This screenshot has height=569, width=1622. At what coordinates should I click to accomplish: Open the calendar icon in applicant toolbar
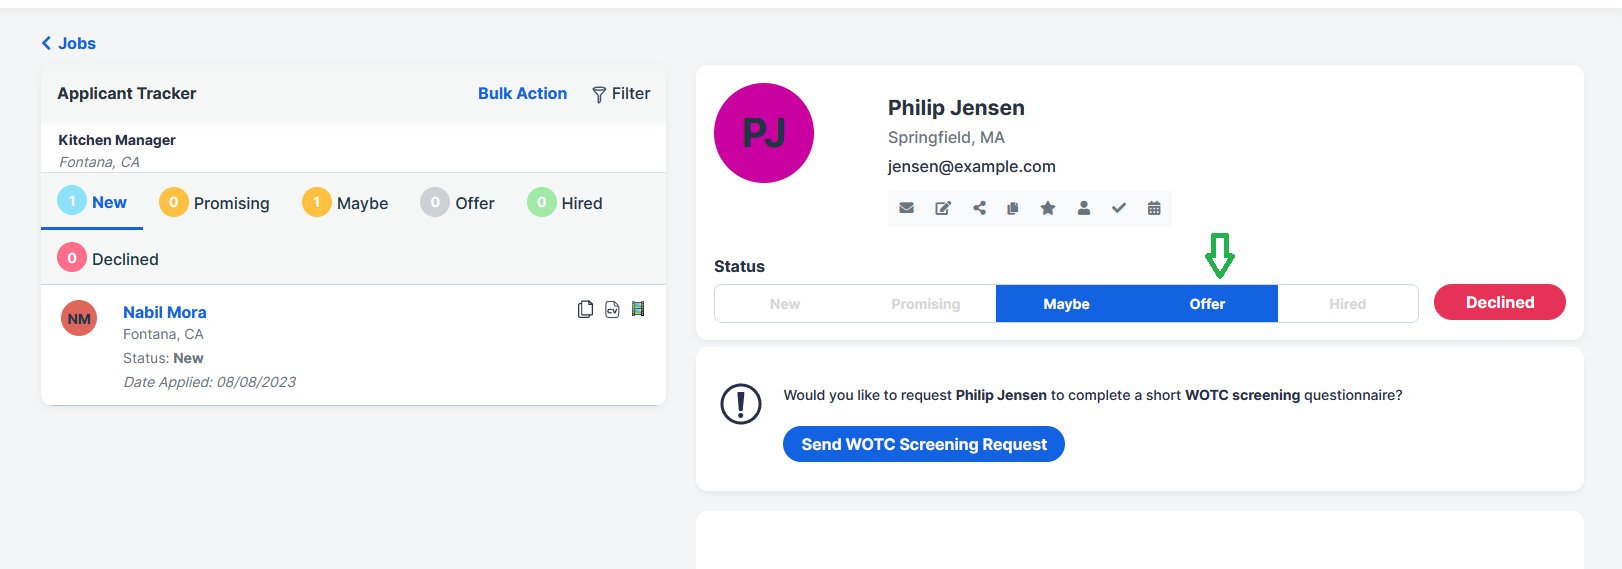(x=1154, y=208)
